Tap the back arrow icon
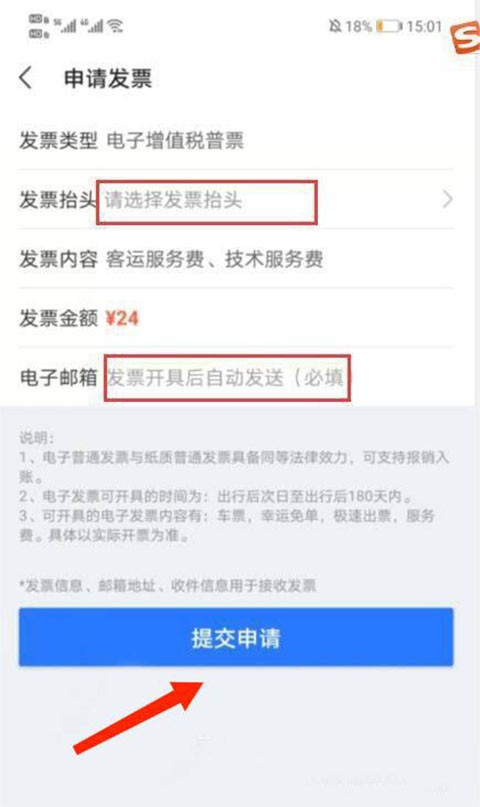 click(26, 78)
